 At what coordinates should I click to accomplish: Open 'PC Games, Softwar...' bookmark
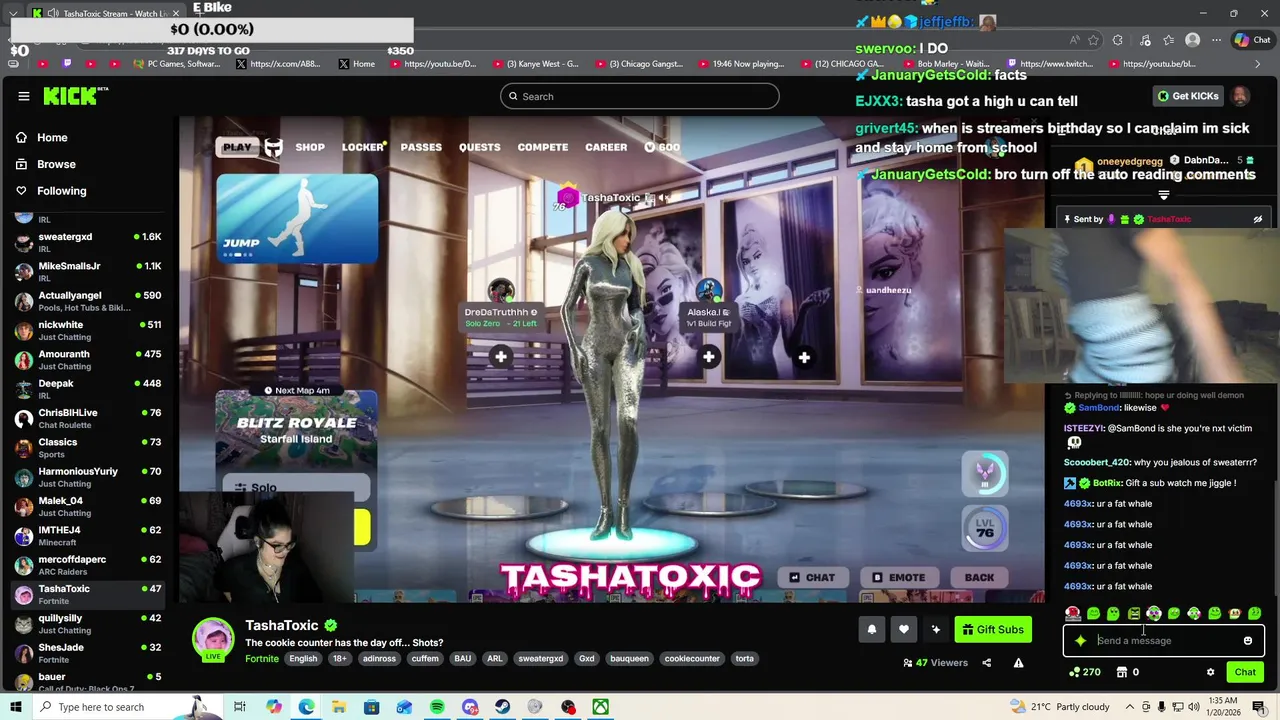tap(176, 64)
